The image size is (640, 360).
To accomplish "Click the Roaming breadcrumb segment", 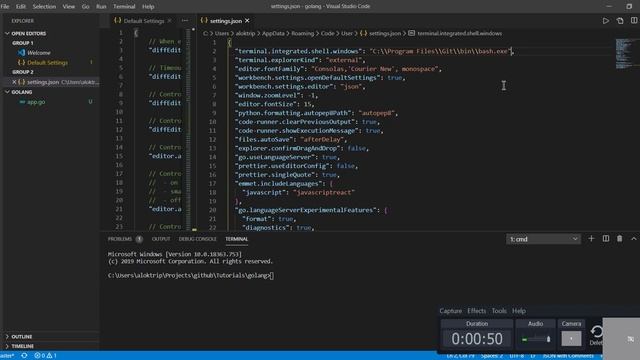I will (302, 33).
